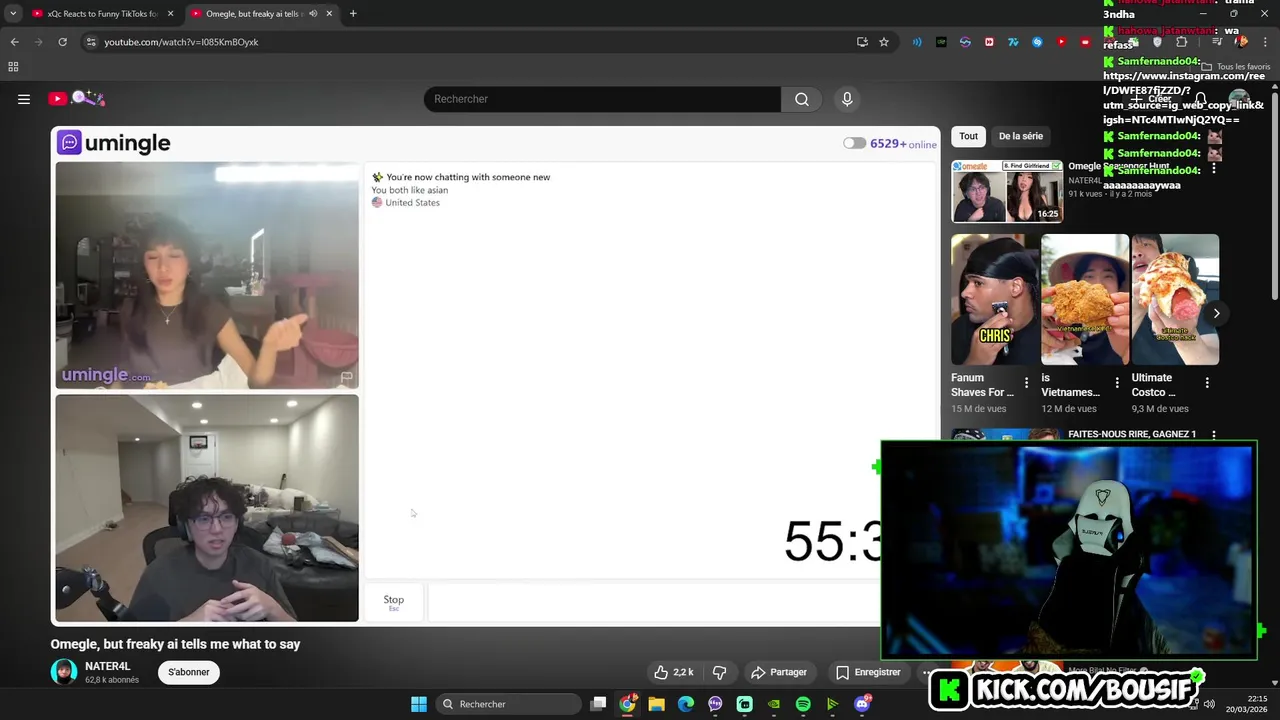Screen dimensions: 1280x720
Task: Open Vietnamese chicken short thumbnail
Action: tap(1085, 300)
